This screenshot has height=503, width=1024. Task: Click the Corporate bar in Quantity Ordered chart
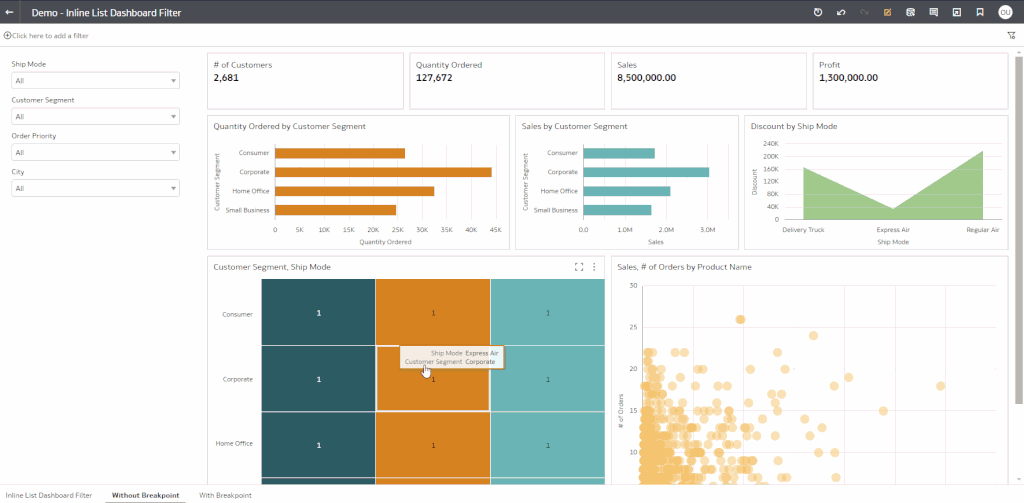click(x=382, y=172)
